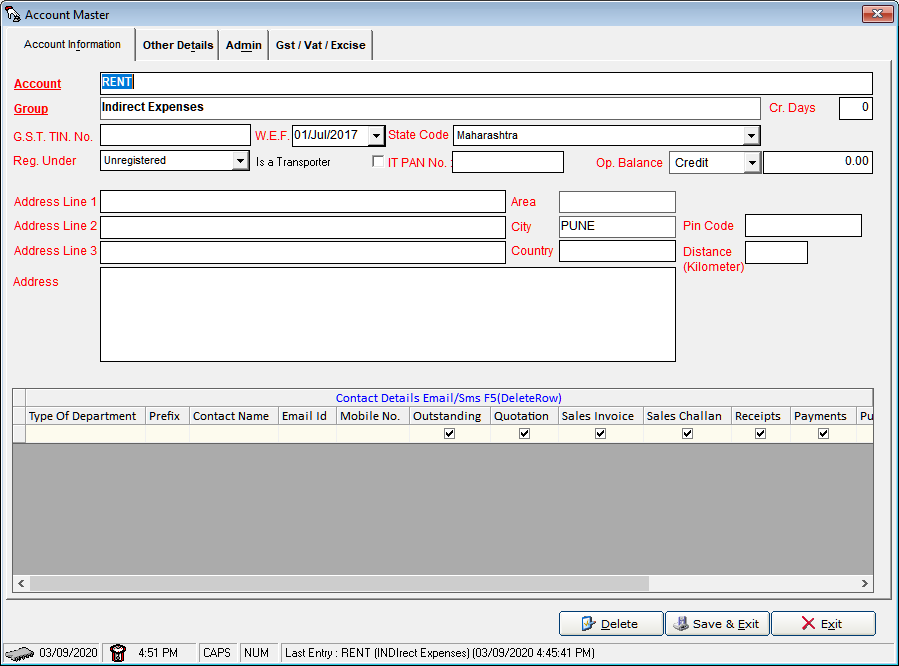Expand the Op. Balance Credit dropdown
This screenshot has width=899, height=666.
[752, 163]
